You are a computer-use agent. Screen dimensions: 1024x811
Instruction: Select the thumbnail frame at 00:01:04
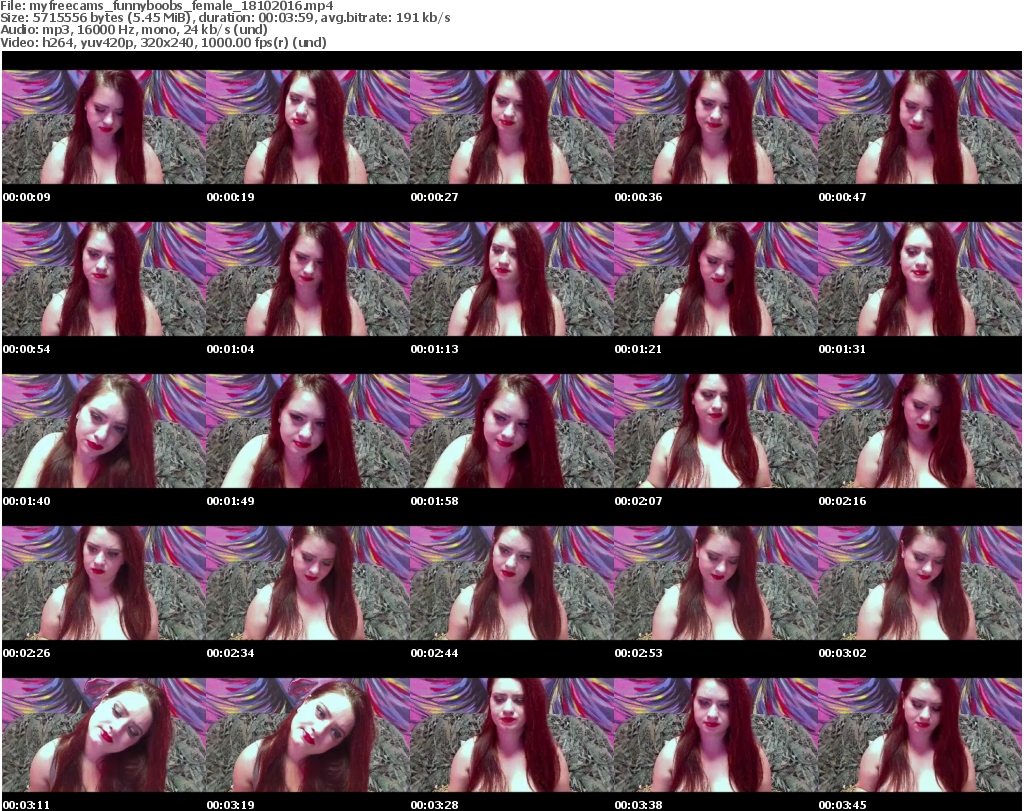(x=308, y=279)
